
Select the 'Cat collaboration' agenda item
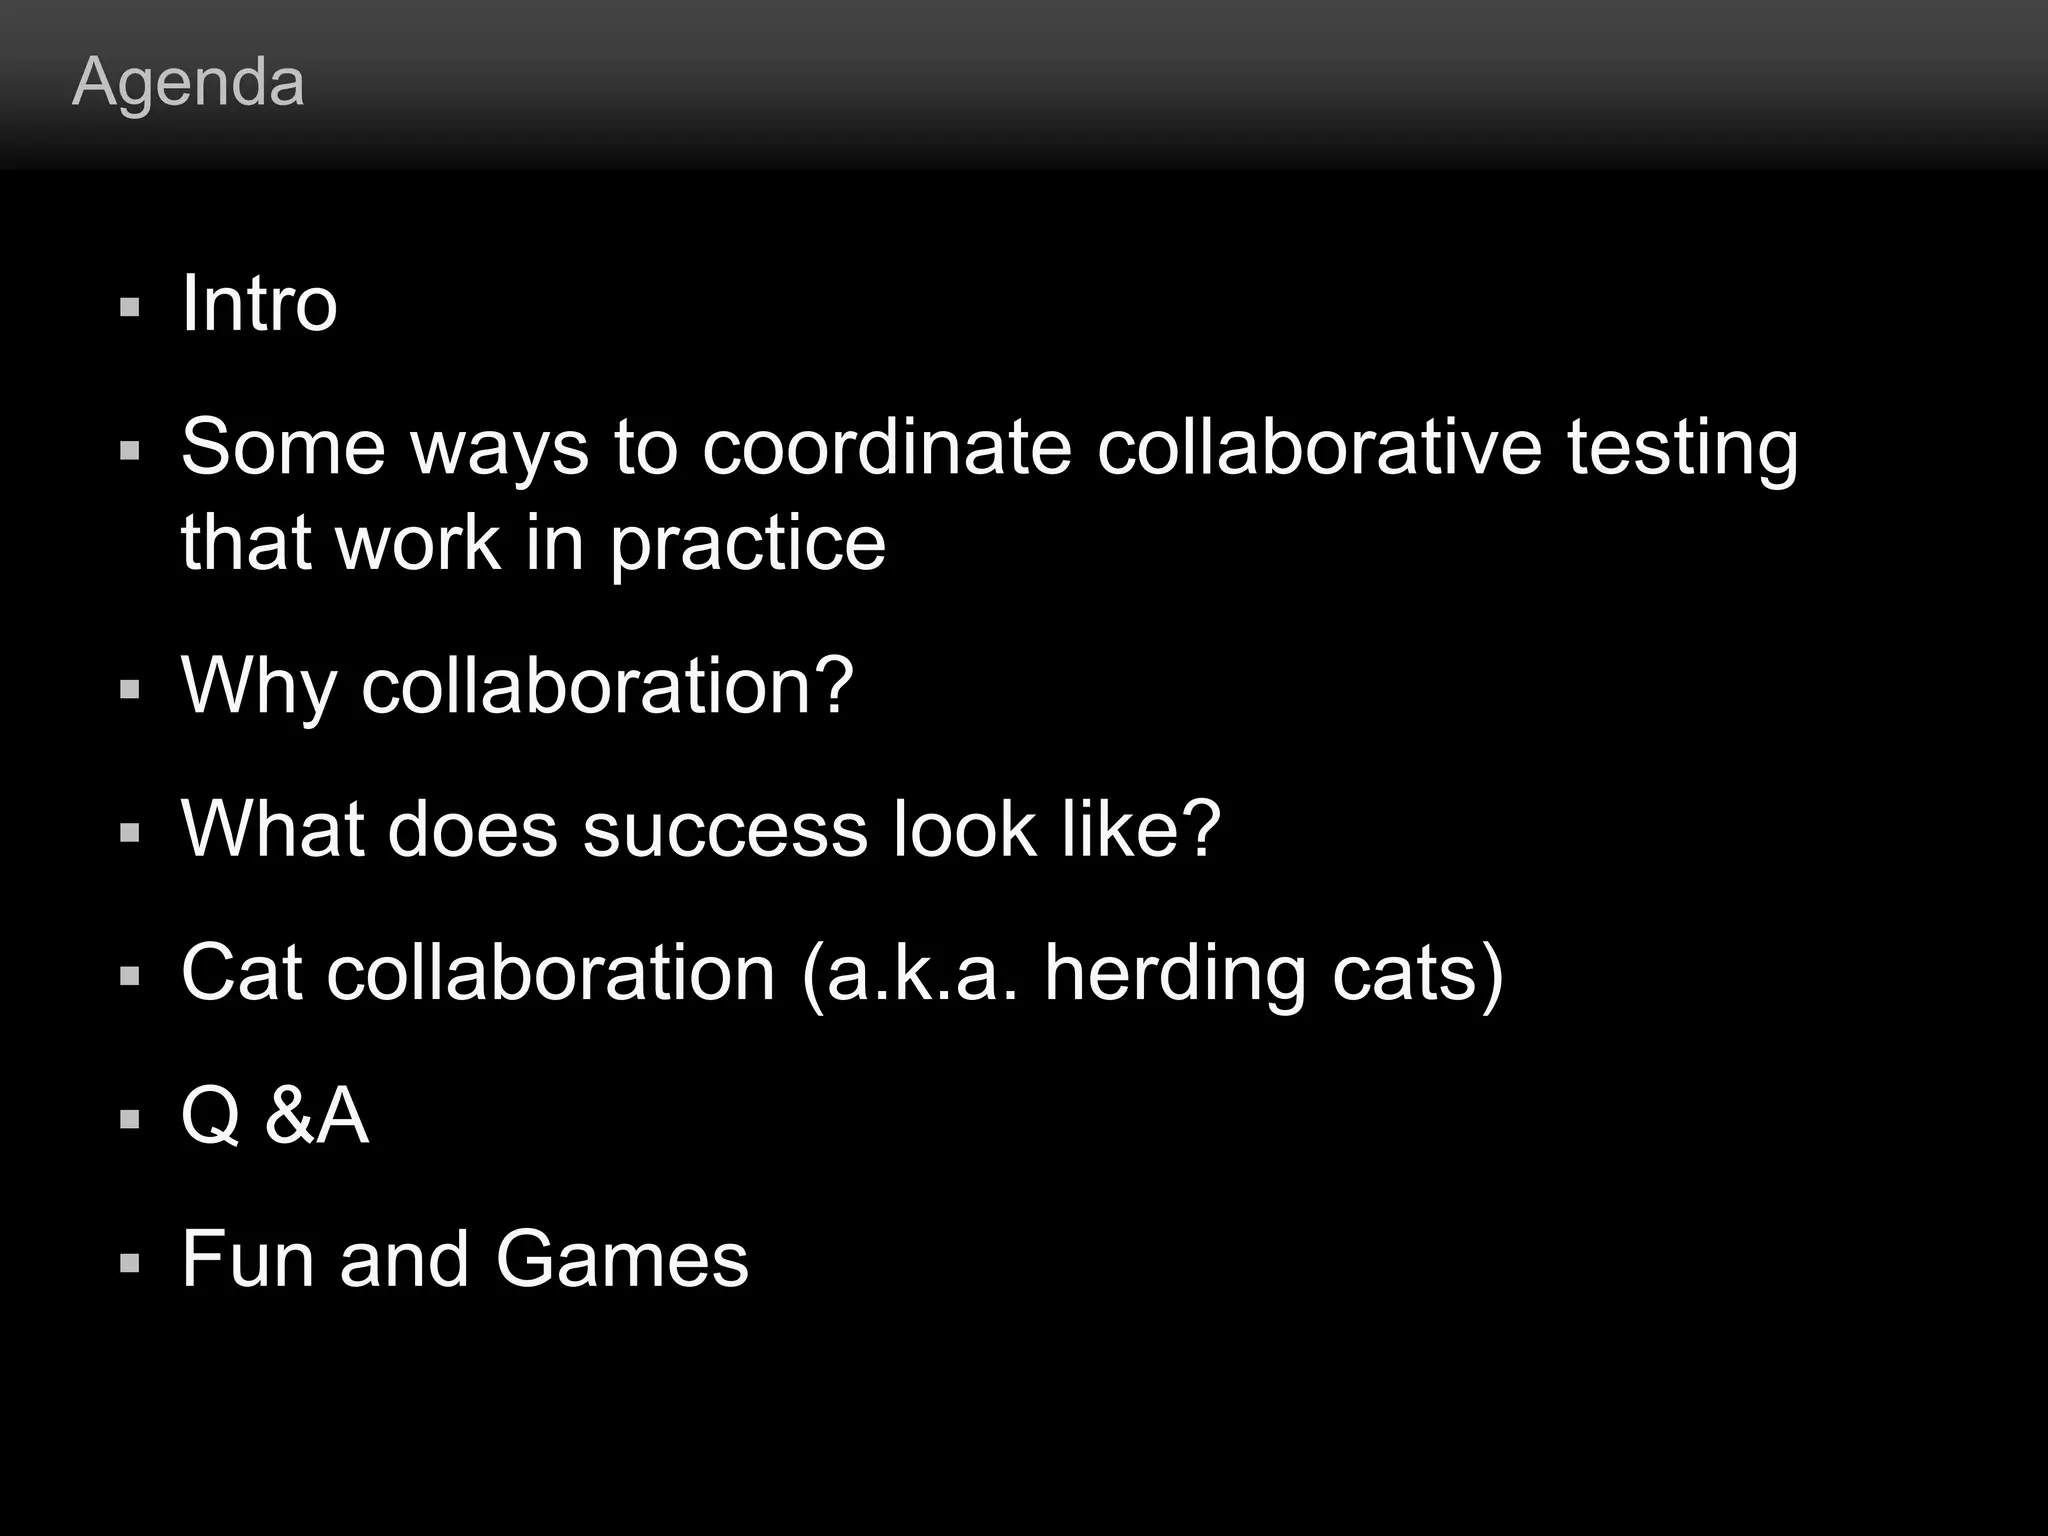click(842, 973)
